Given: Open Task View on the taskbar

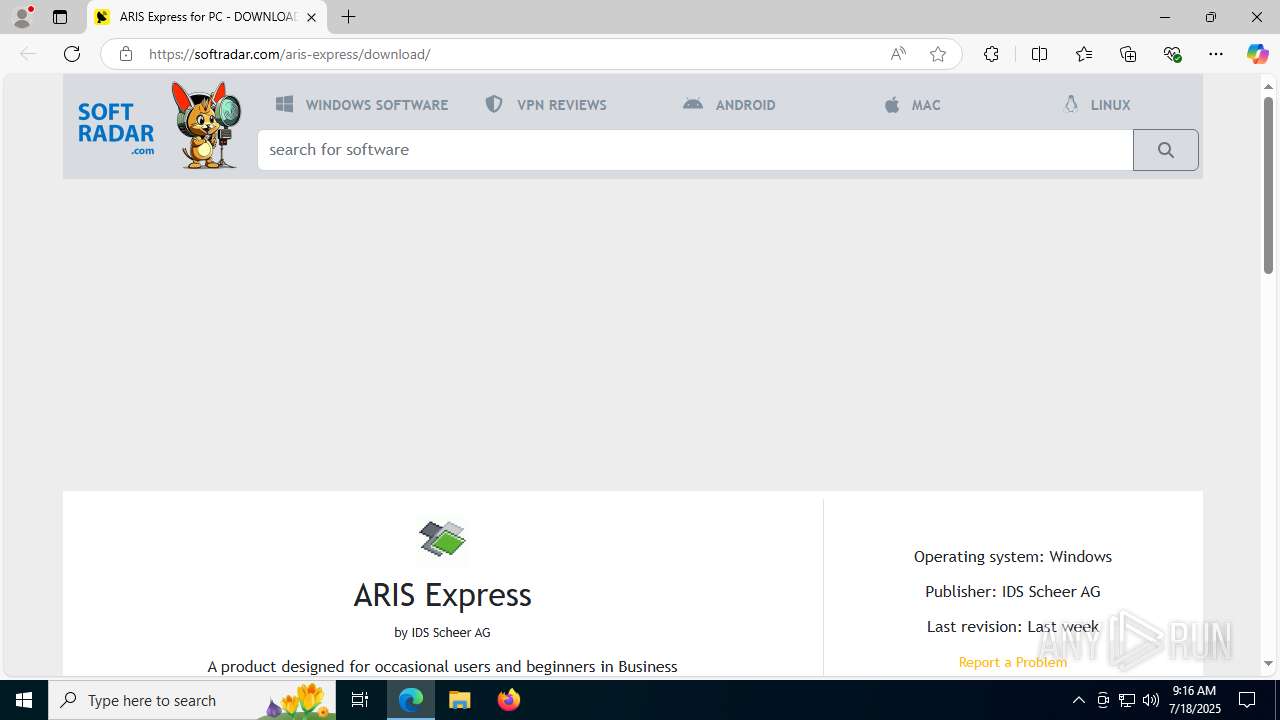Looking at the screenshot, I should (360, 700).
